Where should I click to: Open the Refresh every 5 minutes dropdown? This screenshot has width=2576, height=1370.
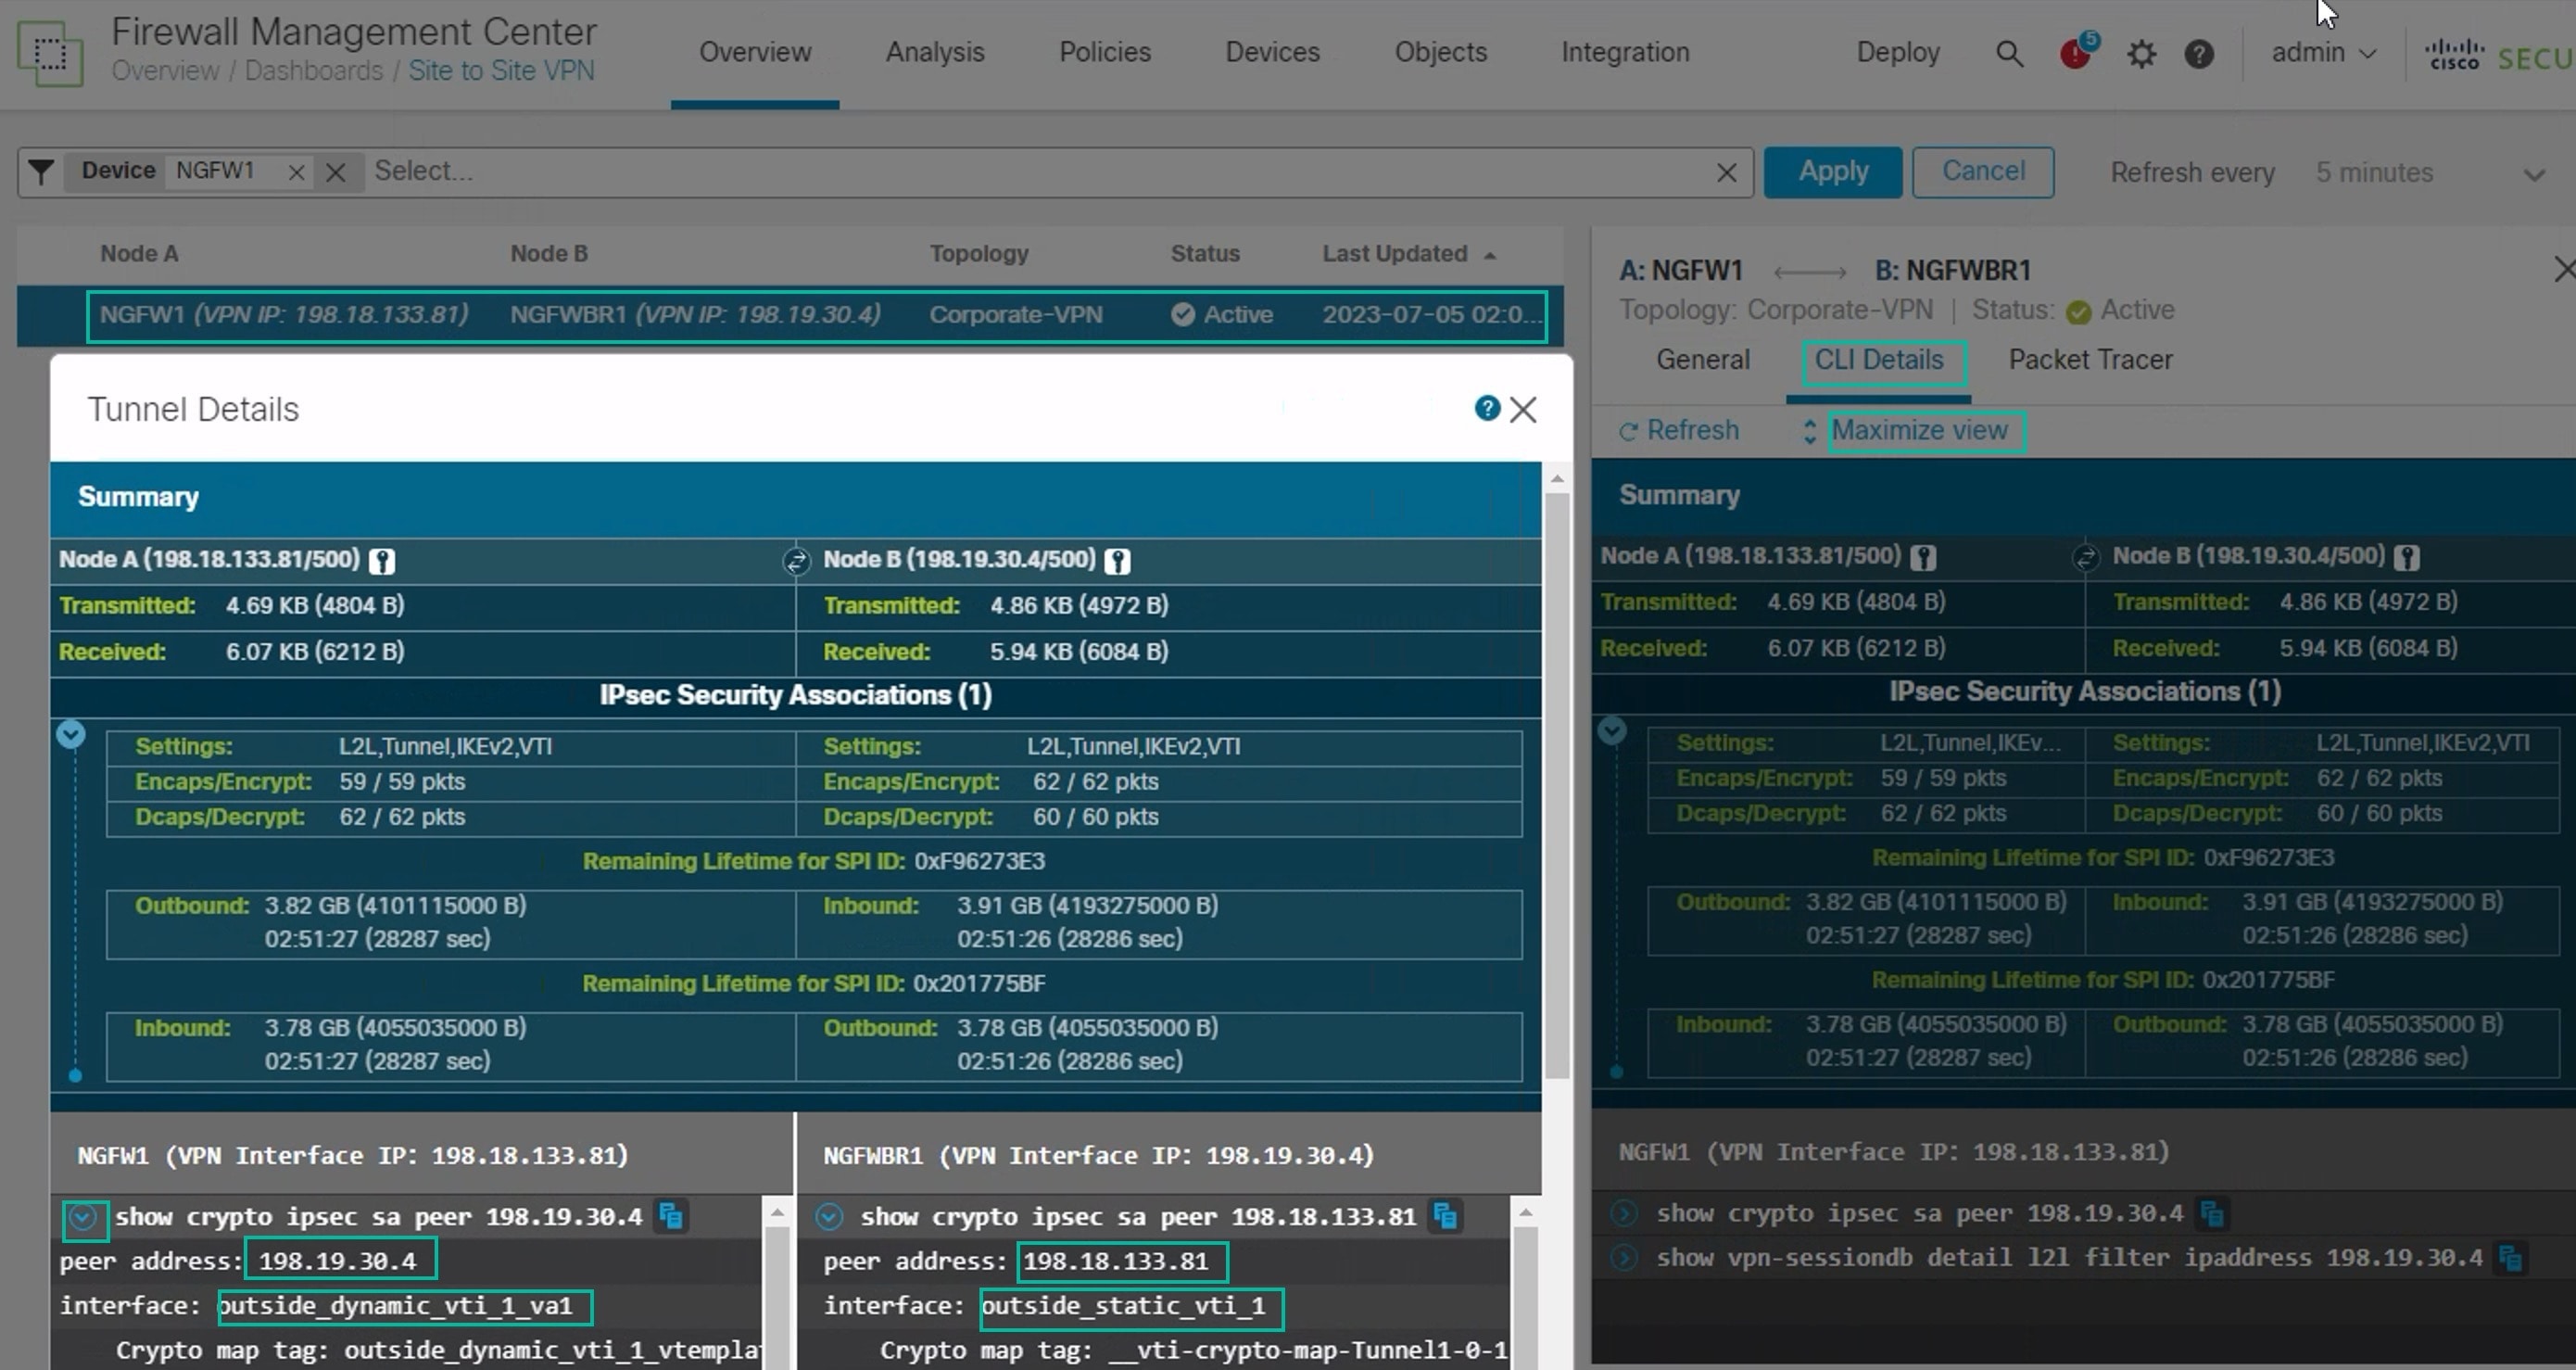2430,173
